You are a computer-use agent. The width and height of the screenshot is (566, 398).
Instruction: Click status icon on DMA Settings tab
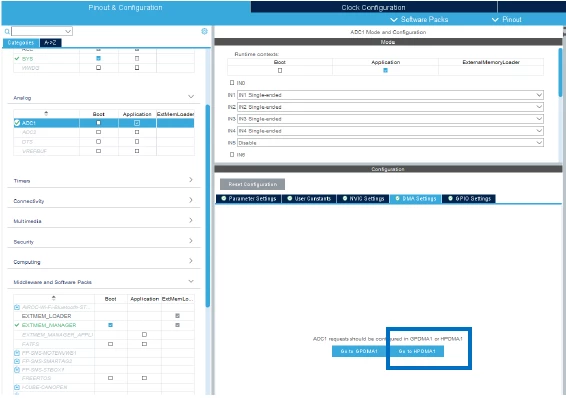(397, 198)
